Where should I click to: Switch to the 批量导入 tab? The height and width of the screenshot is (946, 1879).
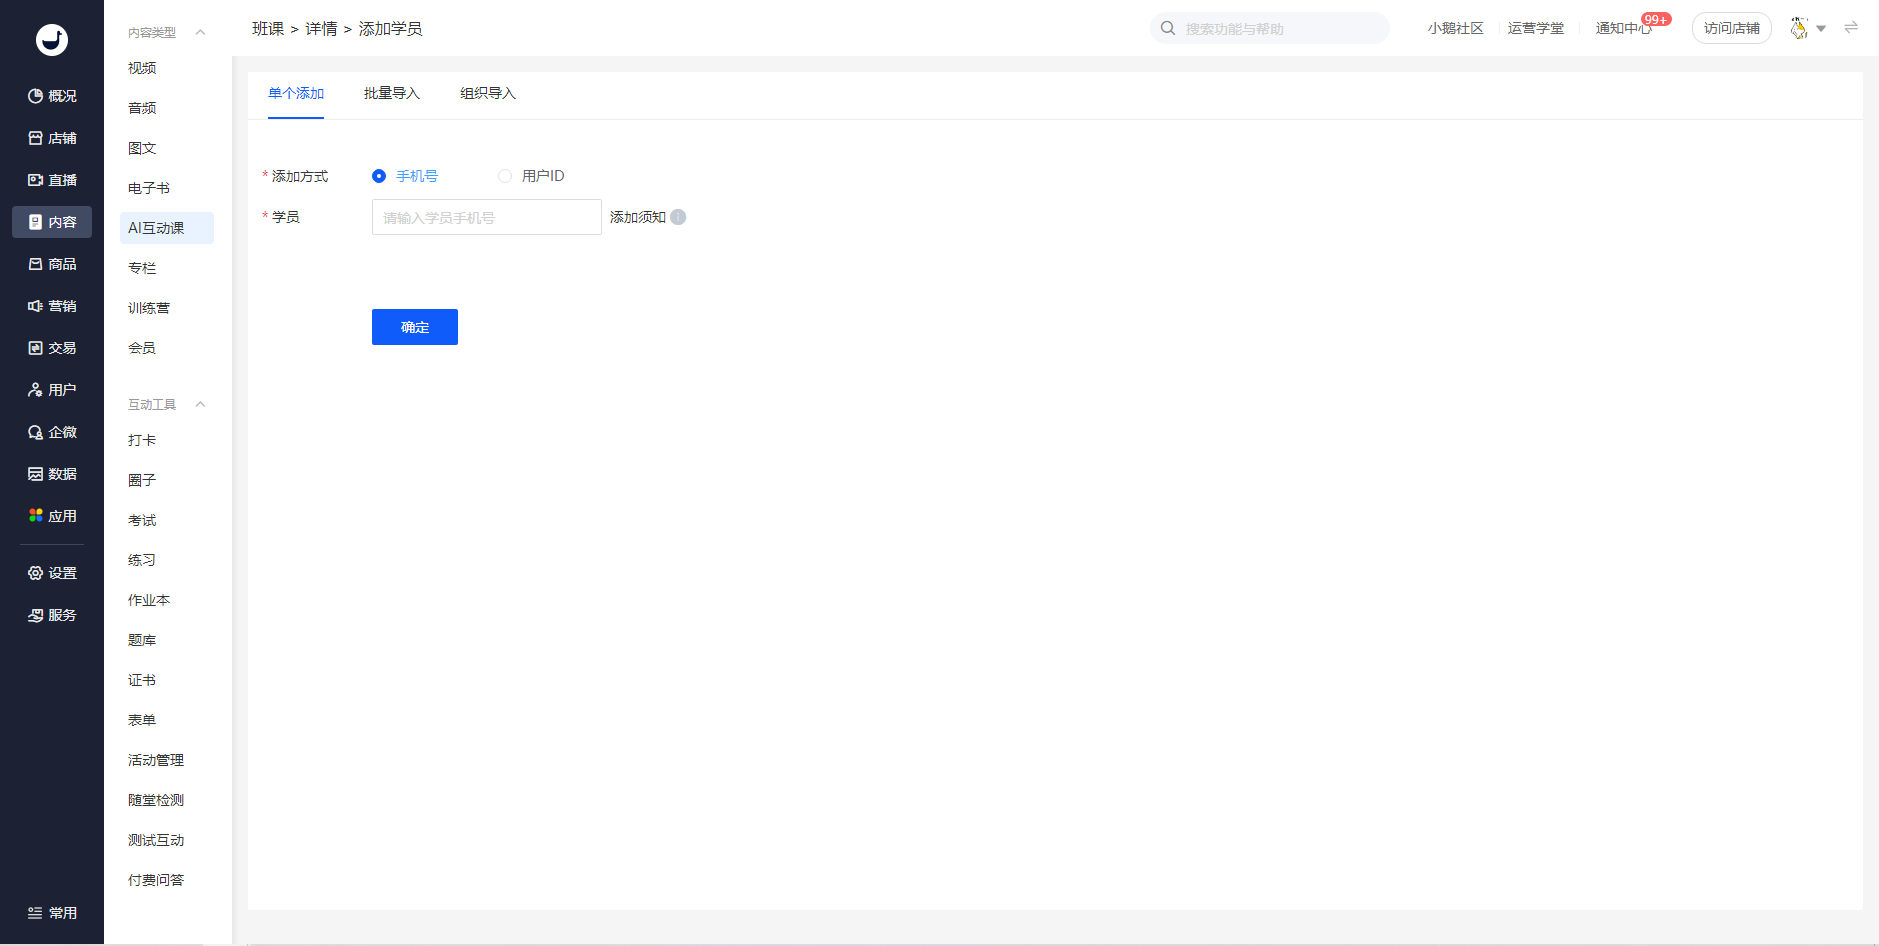[391, 94]
